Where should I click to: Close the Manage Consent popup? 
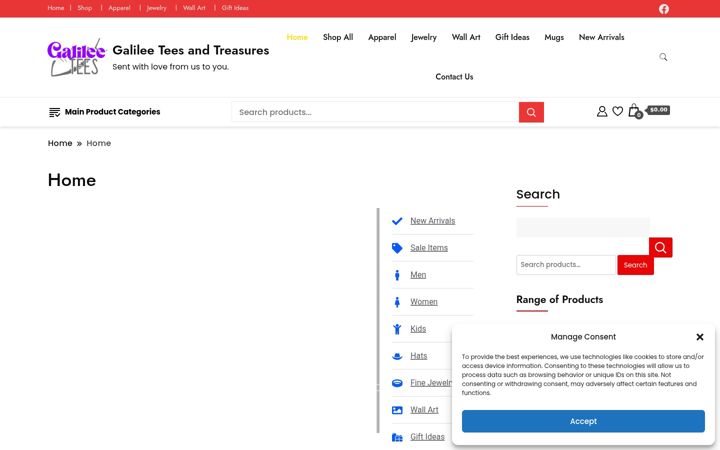[x=699, y=337]
